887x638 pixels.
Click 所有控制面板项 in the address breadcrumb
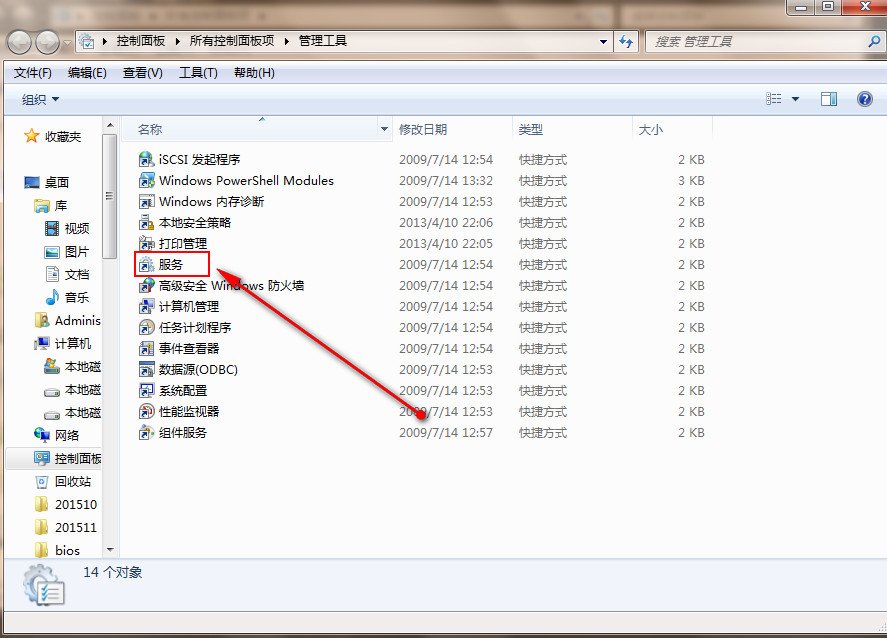232,41
